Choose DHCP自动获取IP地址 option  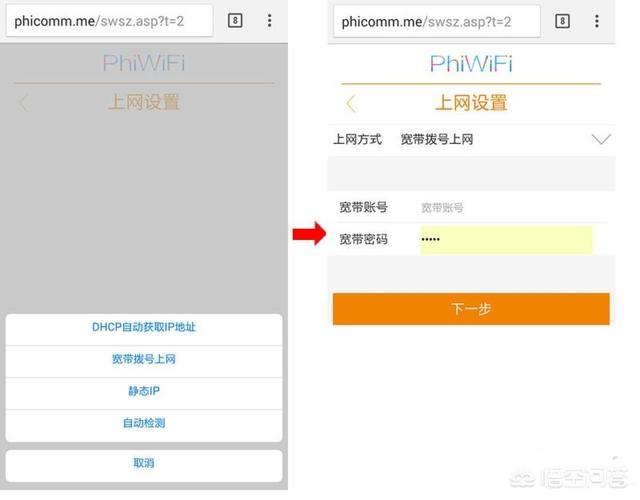pos(144,327)
